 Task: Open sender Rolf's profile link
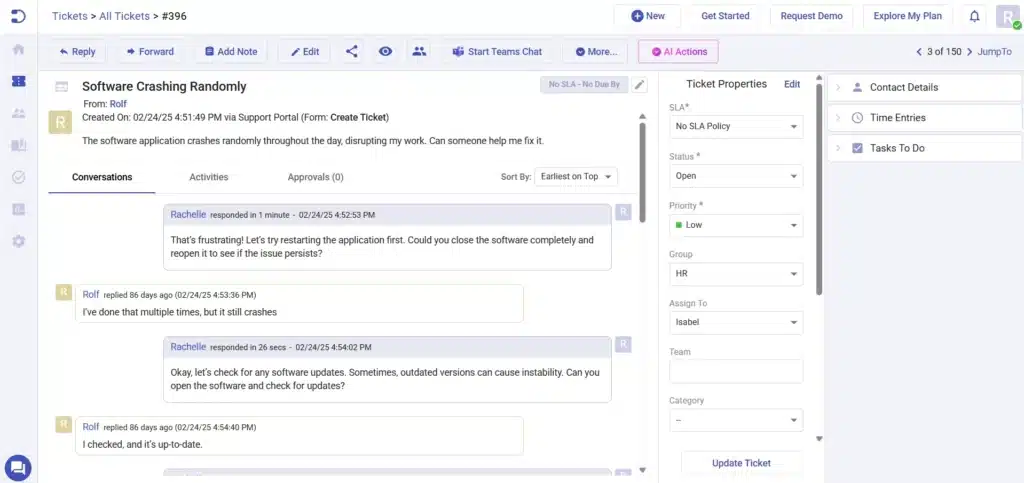118,104
